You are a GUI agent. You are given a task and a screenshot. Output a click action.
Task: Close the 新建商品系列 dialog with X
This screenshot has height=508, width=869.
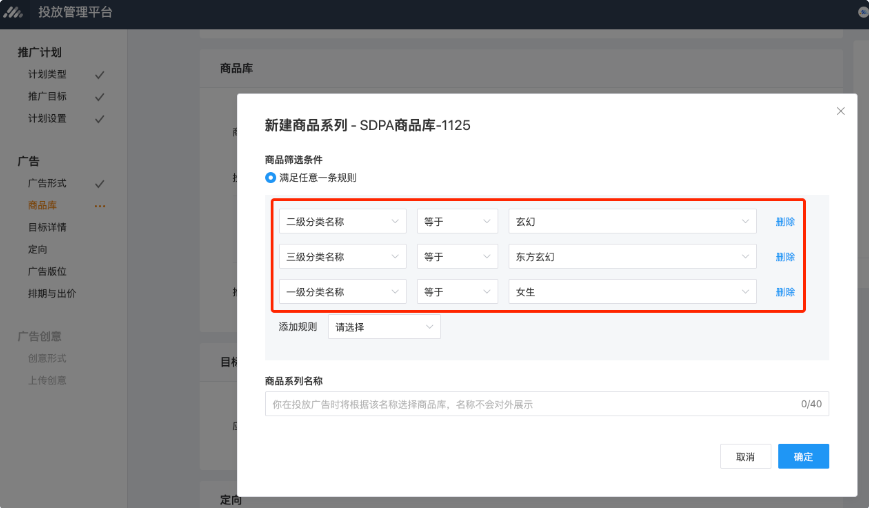[840, 111]
